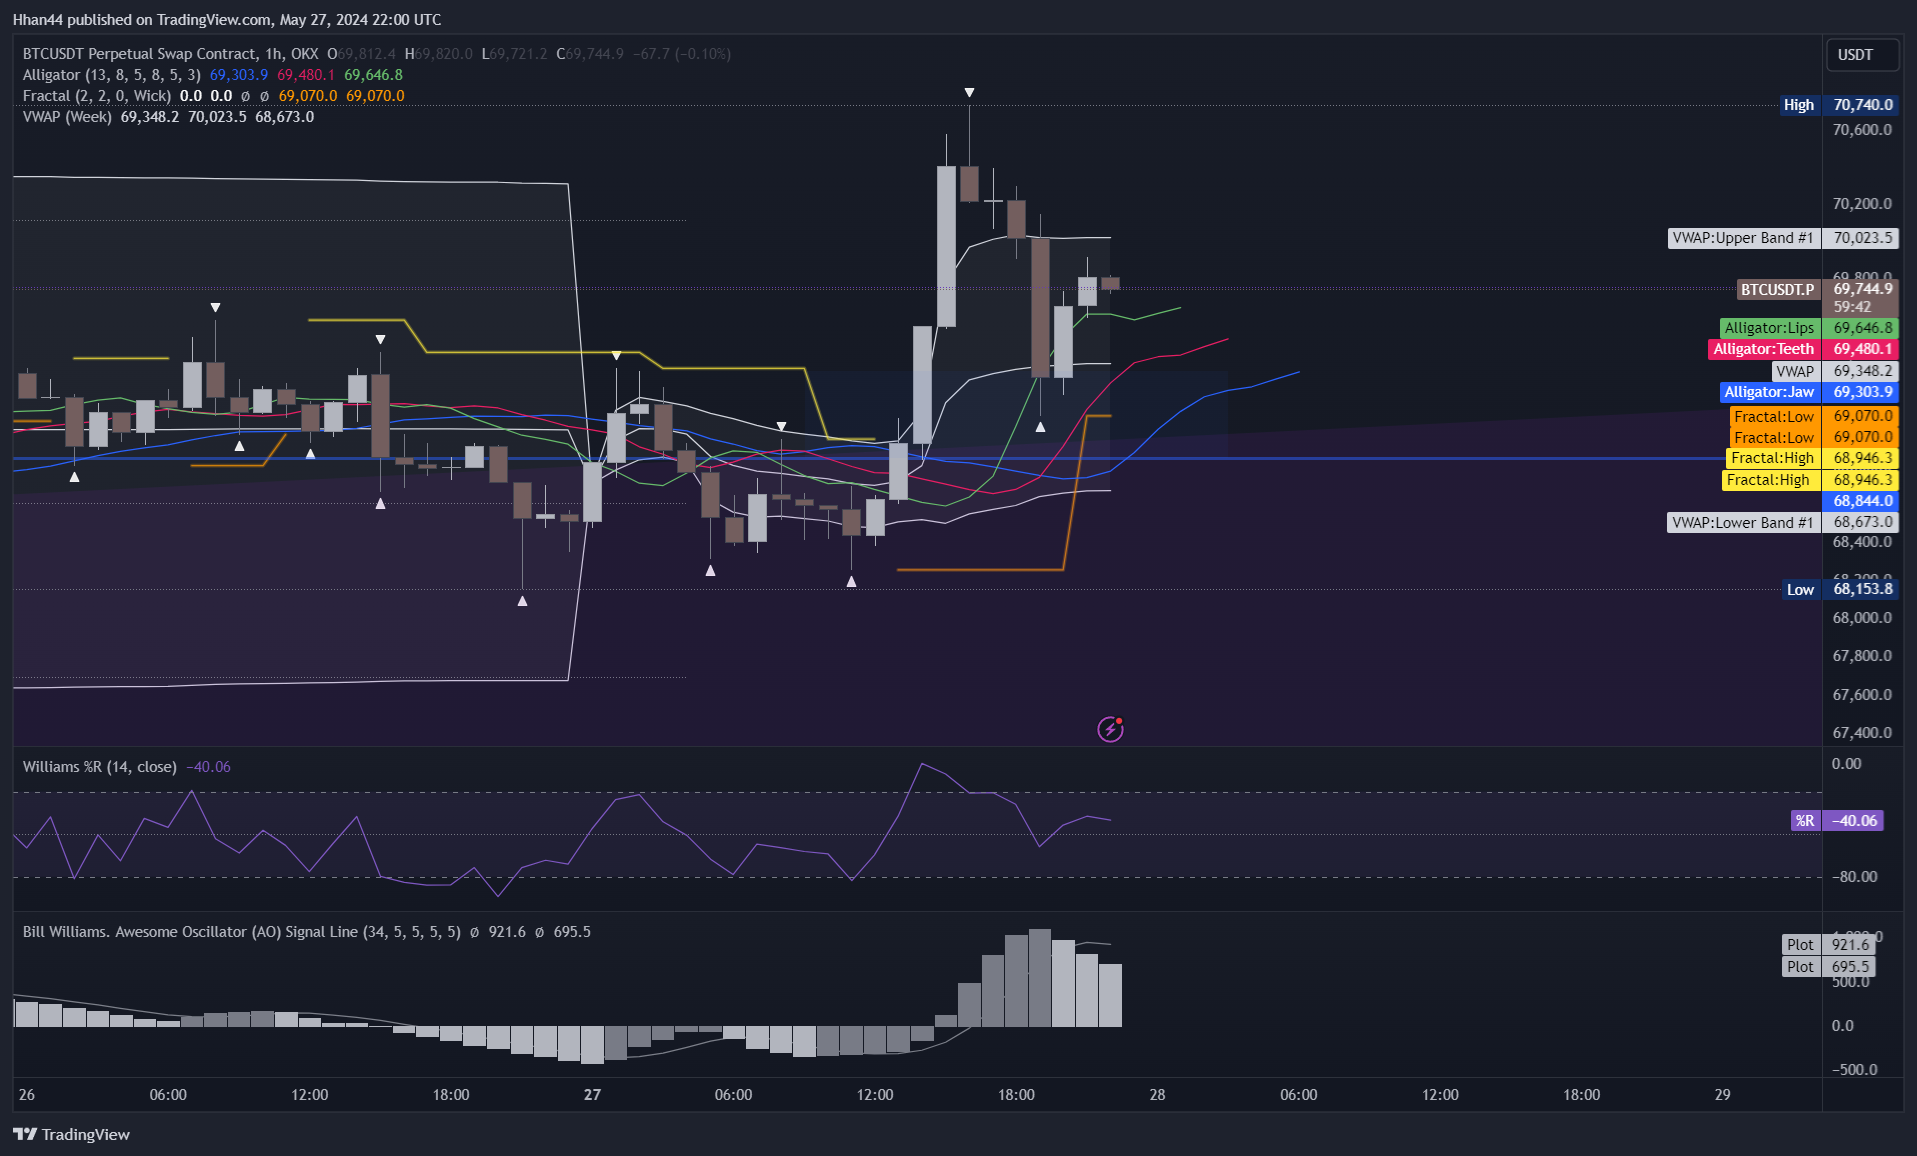Click the 29 date marker on time axis

click(1722, 1095)
